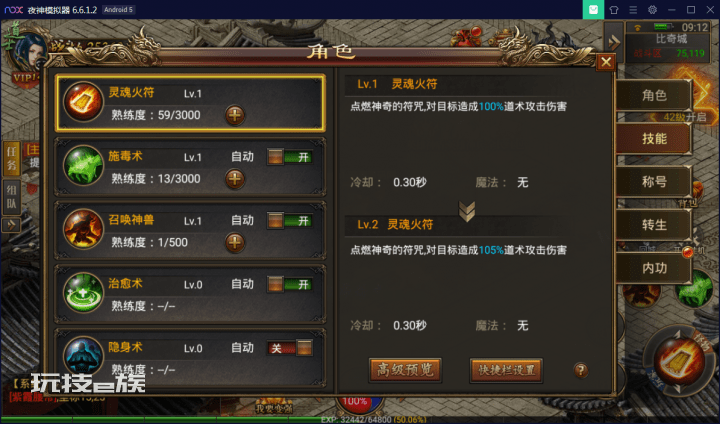Screen dimensions: 720x424
Task: Close the 角色 panel
Action: click(x=606, y=62)
